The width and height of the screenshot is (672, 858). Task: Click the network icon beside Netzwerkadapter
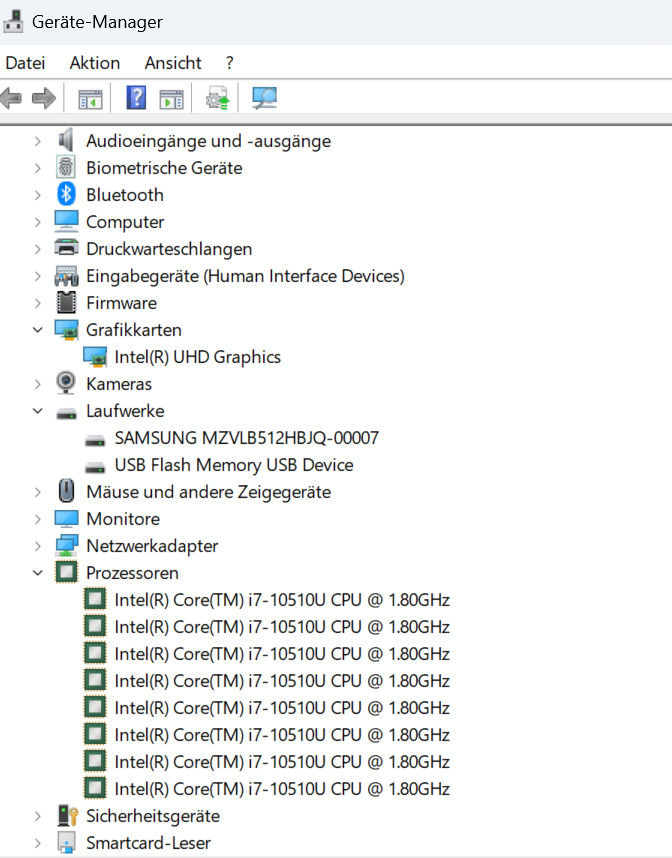click(x=66, y=545)
